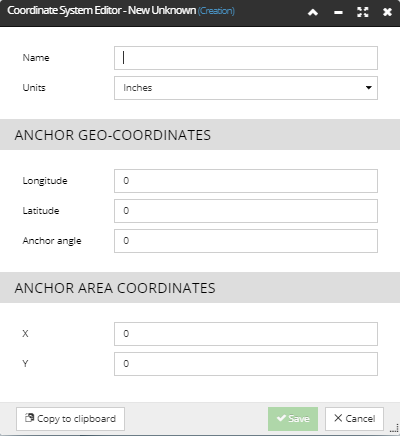Close the Coordinate System Editor dialog
The height and width of the screenshot is (436, 400).
387,12
